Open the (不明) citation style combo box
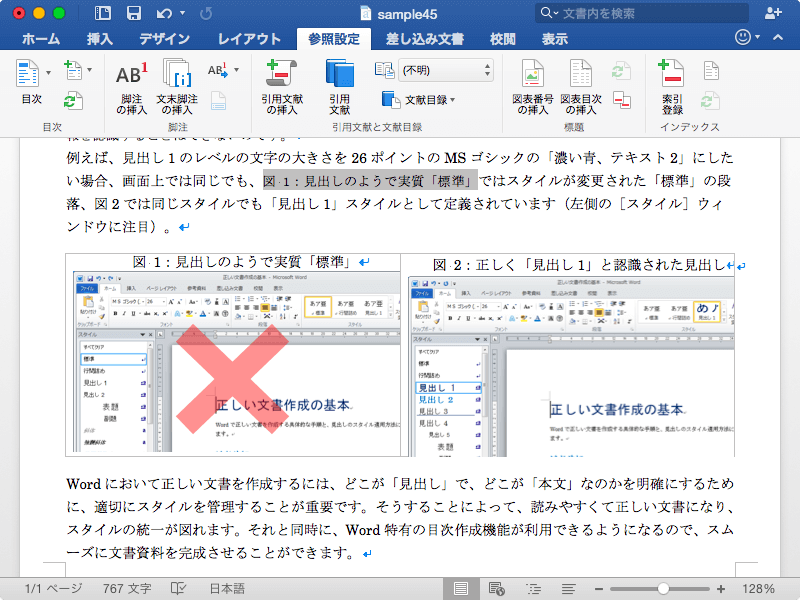The height and width of the screenshot is (600, 800). point(445,70)
